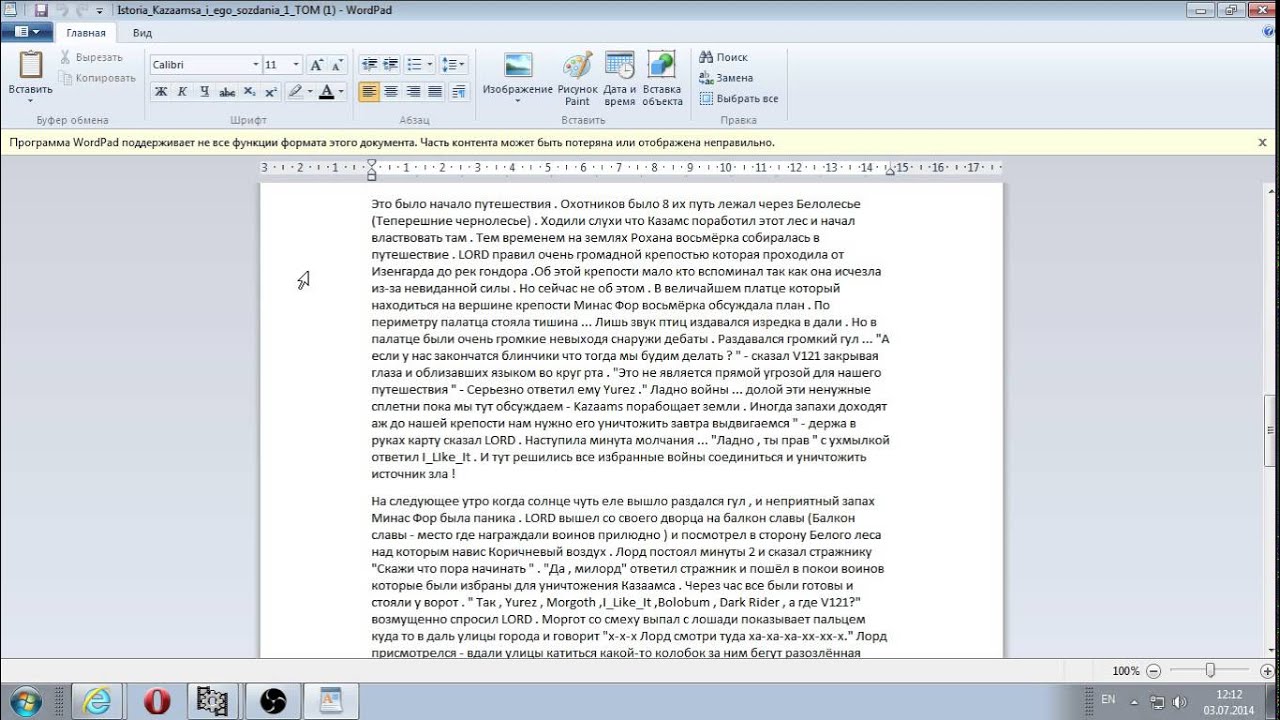The height and width of the screenshot is (720, 1280).
Task: Switch to the Главная tab
Action: tap(86, 32)
